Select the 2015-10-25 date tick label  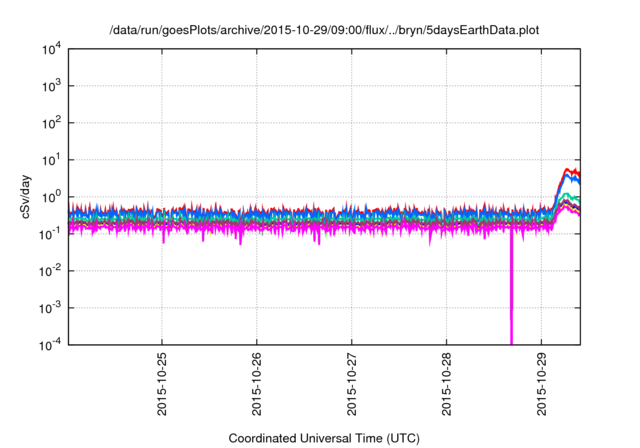point(162,384)
